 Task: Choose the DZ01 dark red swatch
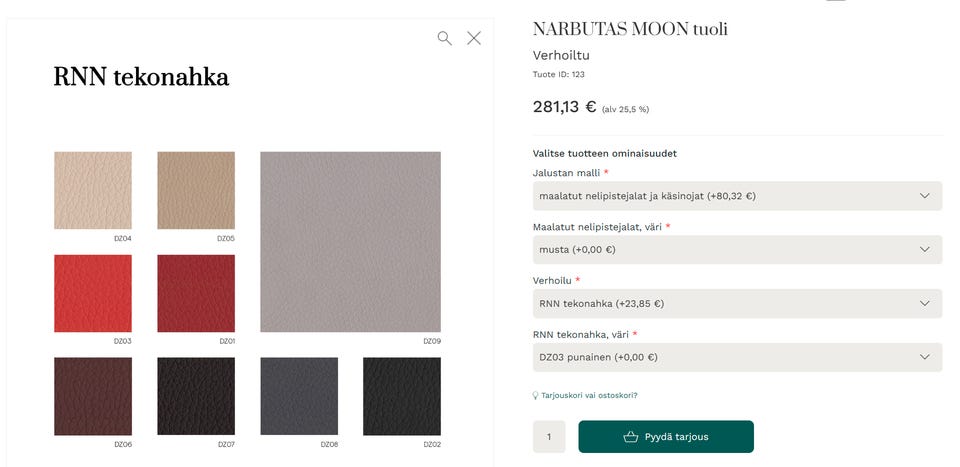(196, 294)
